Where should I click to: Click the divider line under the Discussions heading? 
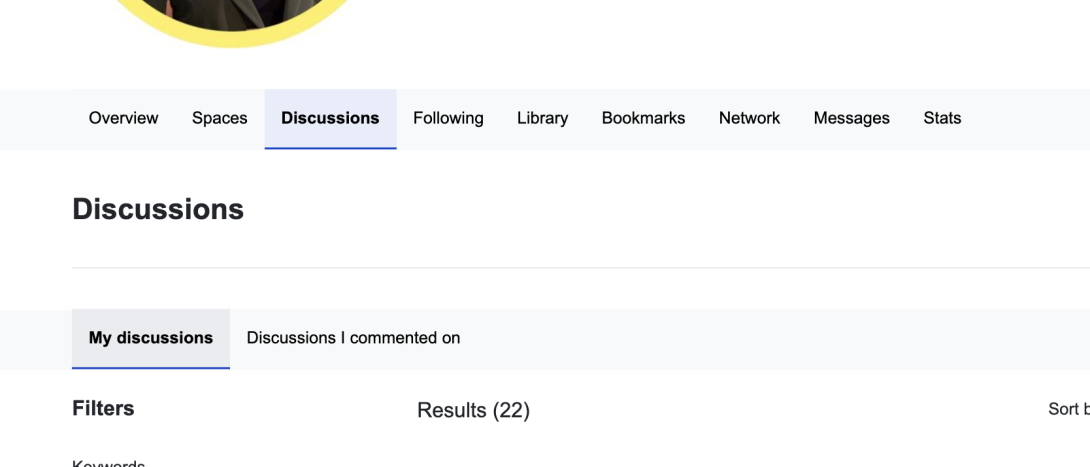click(580, 267)
